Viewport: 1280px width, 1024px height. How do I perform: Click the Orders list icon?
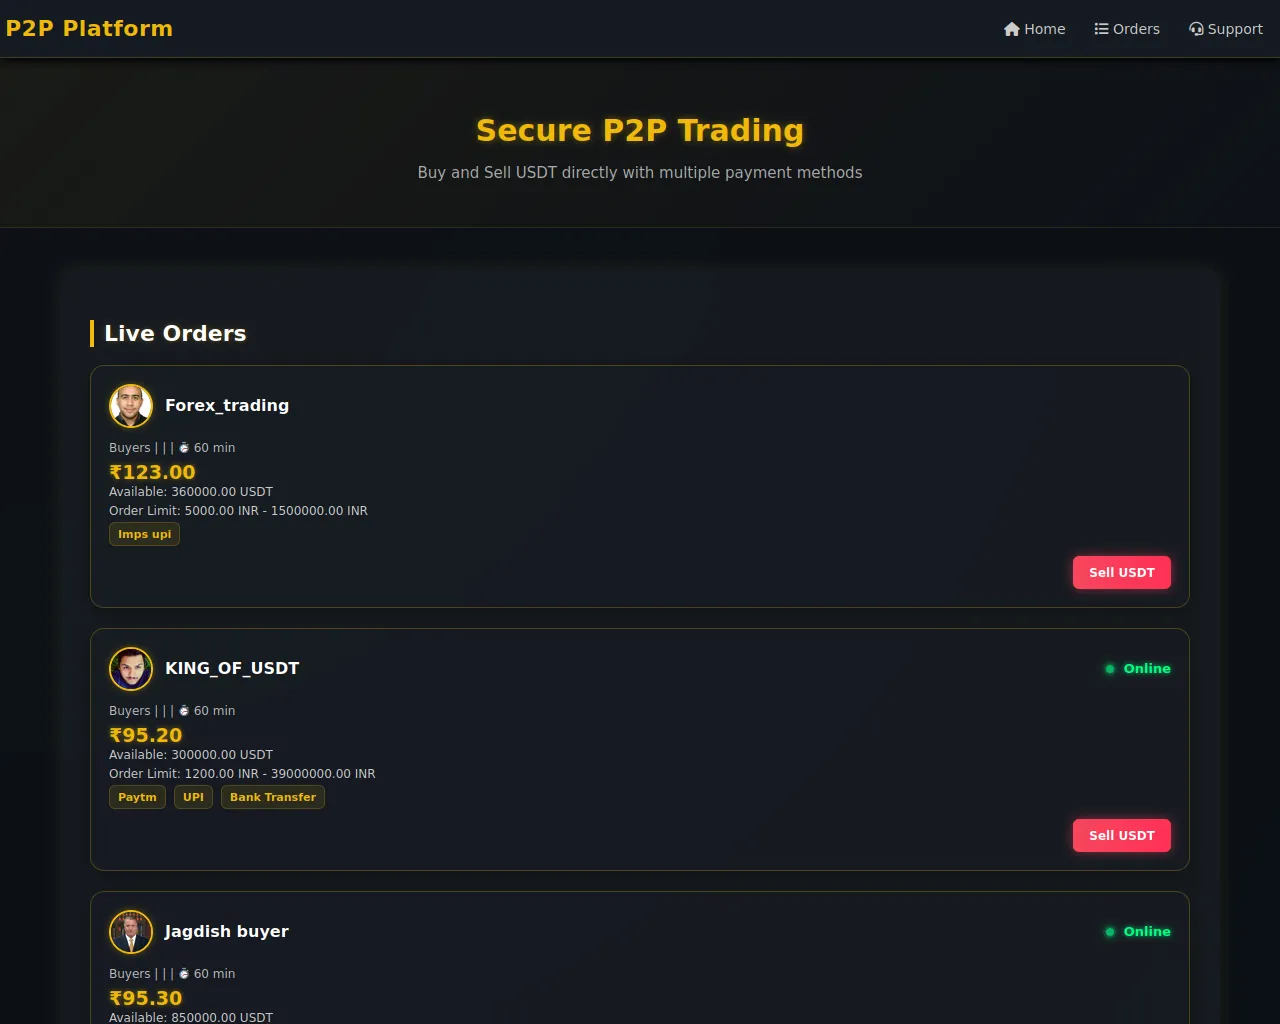tap(1101, 29)
